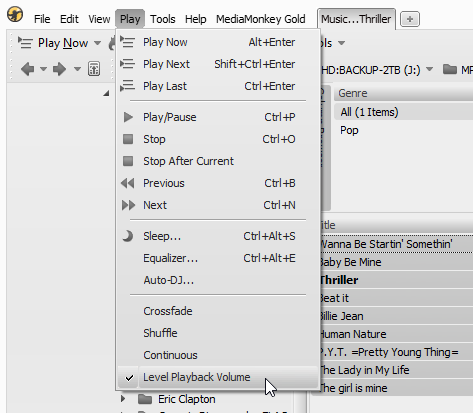Click the Play/Pause triangle icon in the menu
473x413 pixels.
(128, 117)
